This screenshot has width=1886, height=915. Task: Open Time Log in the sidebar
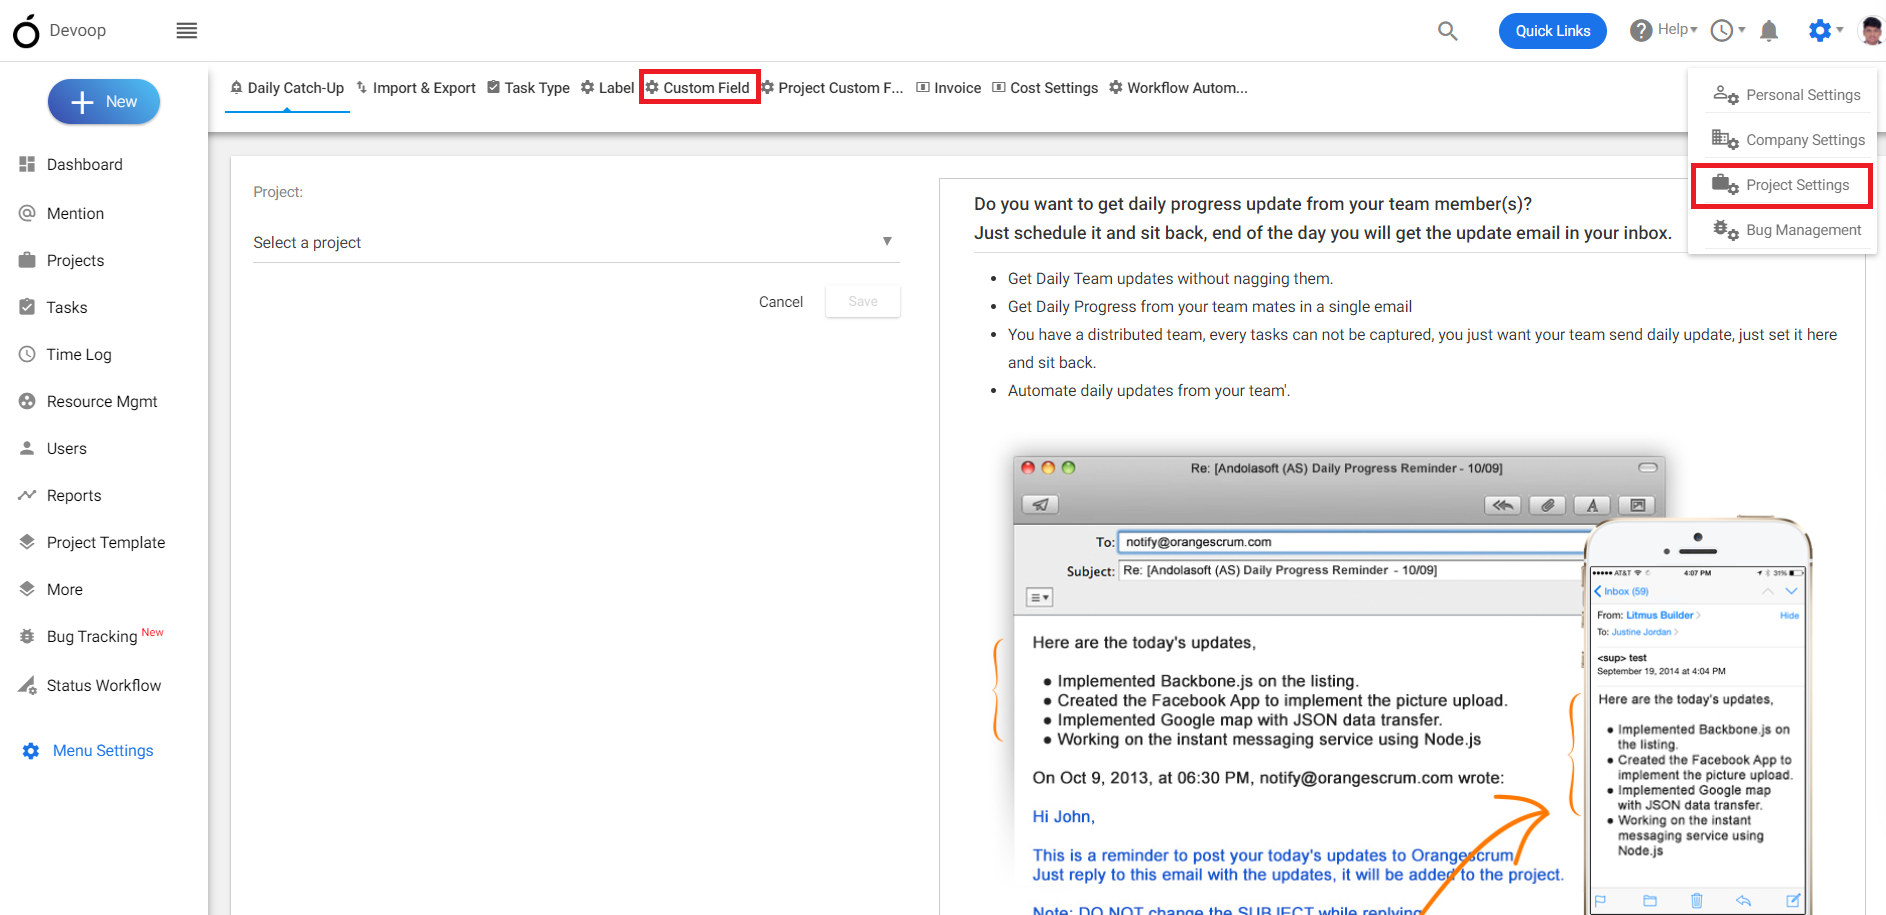[x=79, y=354]
